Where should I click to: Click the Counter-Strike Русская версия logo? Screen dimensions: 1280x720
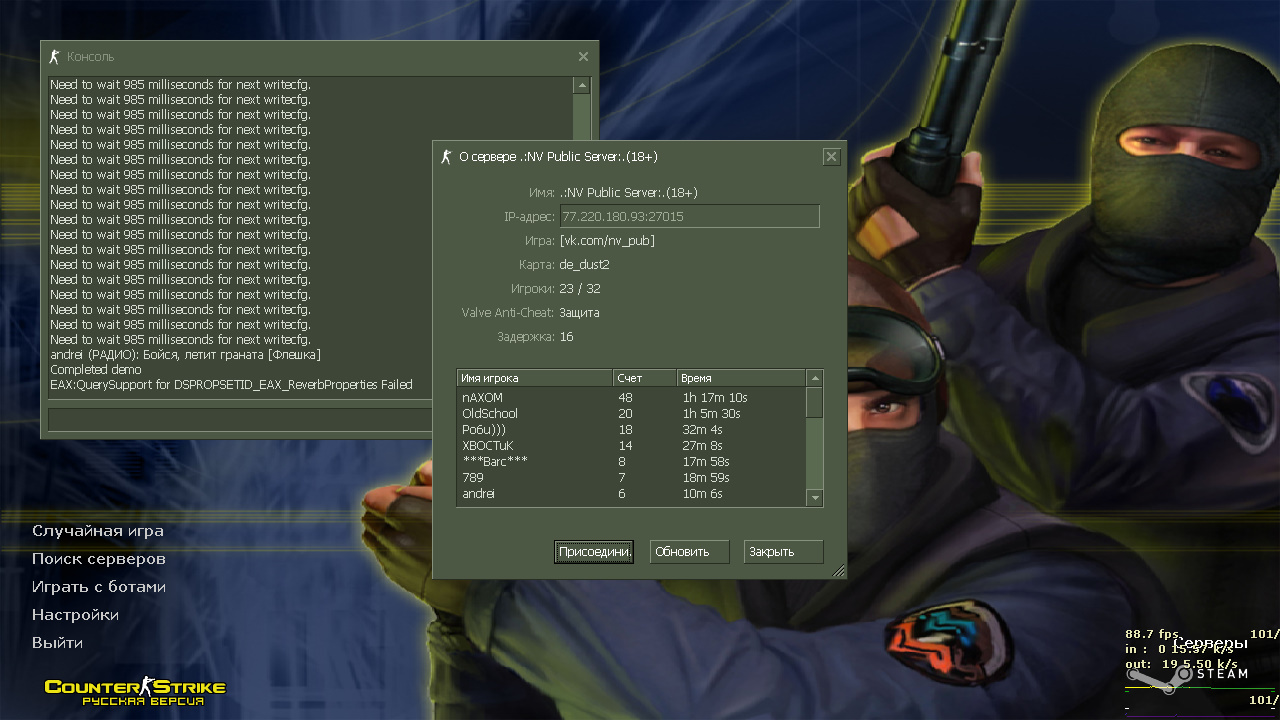(135, 693)
